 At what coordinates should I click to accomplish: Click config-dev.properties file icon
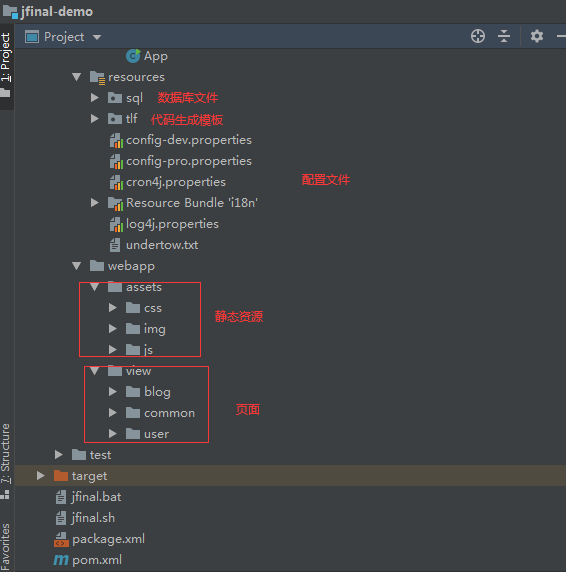click(116, 140)
